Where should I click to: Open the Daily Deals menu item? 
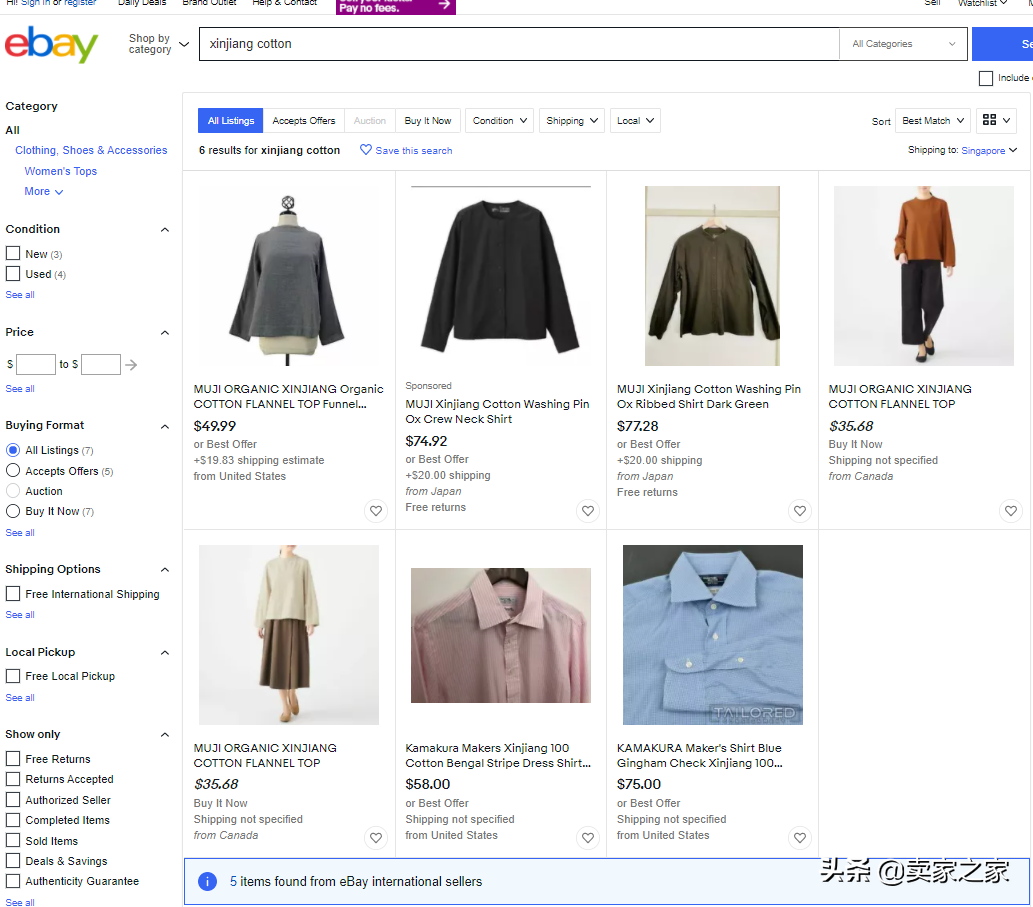[x=141, y=4]
